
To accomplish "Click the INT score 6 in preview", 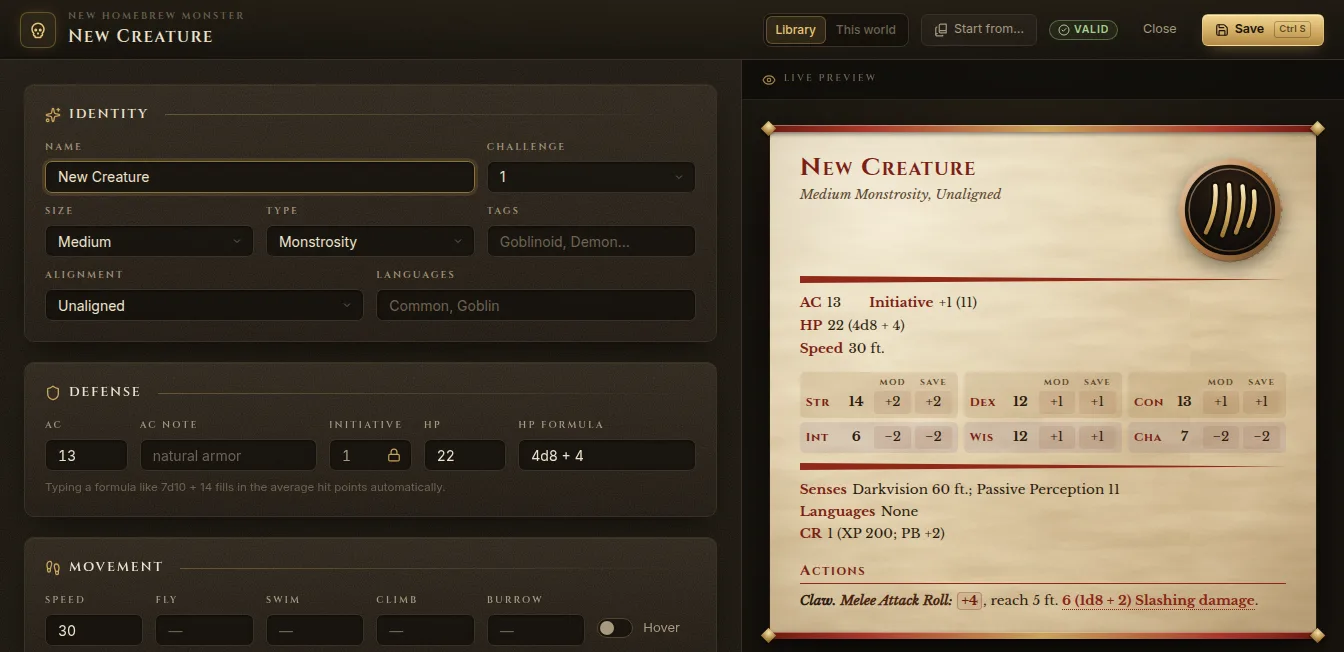I will [856, 436].
